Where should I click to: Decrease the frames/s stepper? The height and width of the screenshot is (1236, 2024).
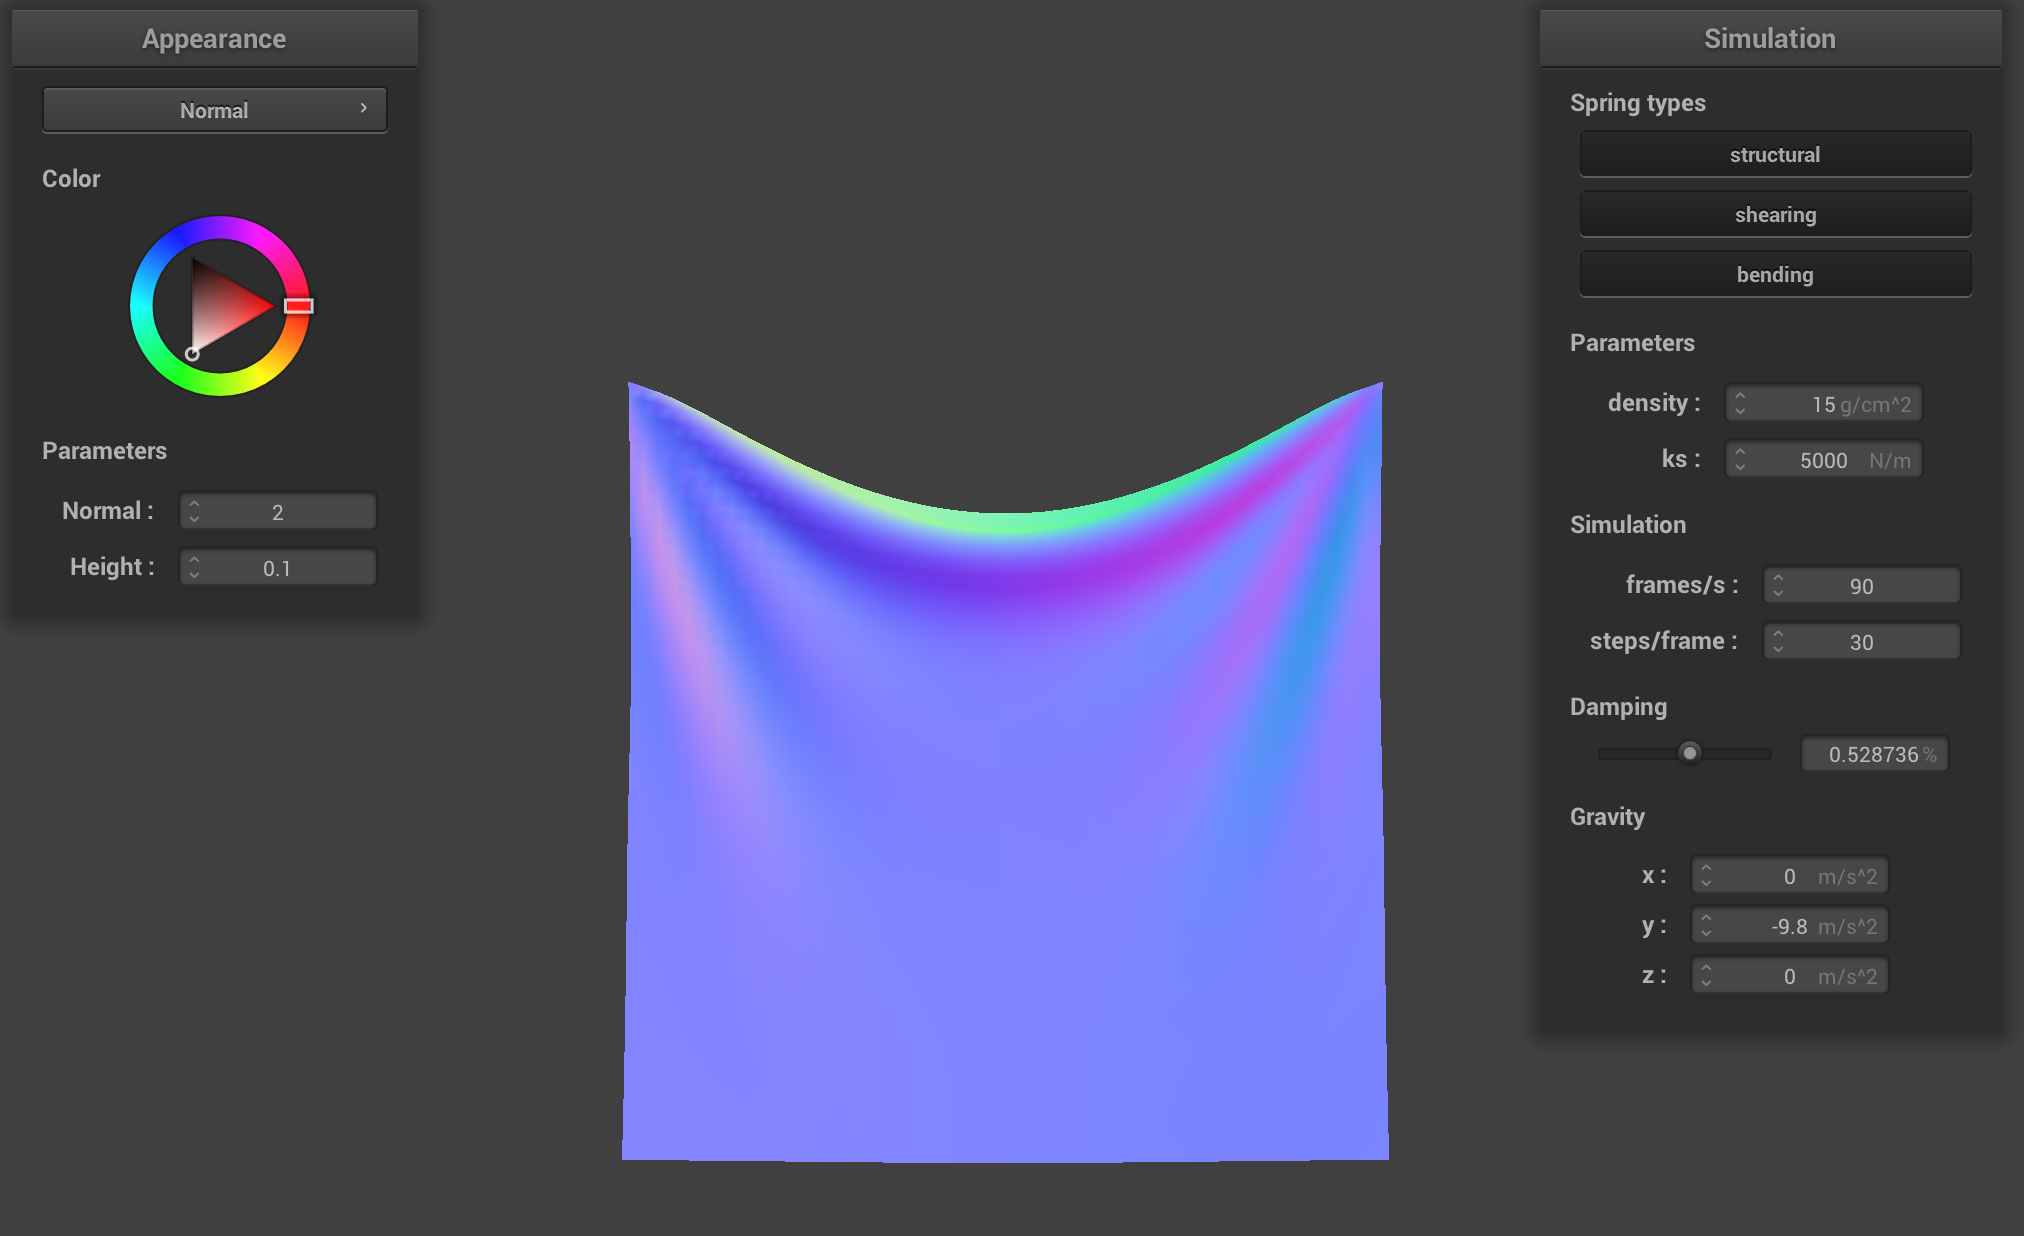pos(1778,593)
